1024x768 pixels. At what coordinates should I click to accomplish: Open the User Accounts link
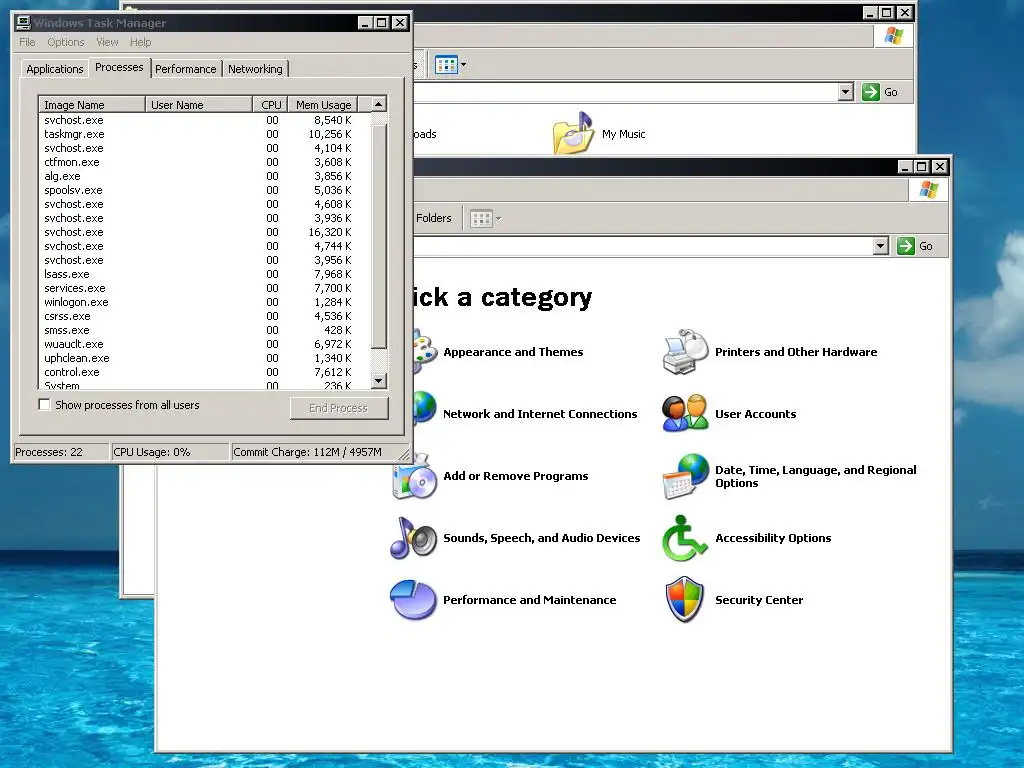click(x=756, y=414)
